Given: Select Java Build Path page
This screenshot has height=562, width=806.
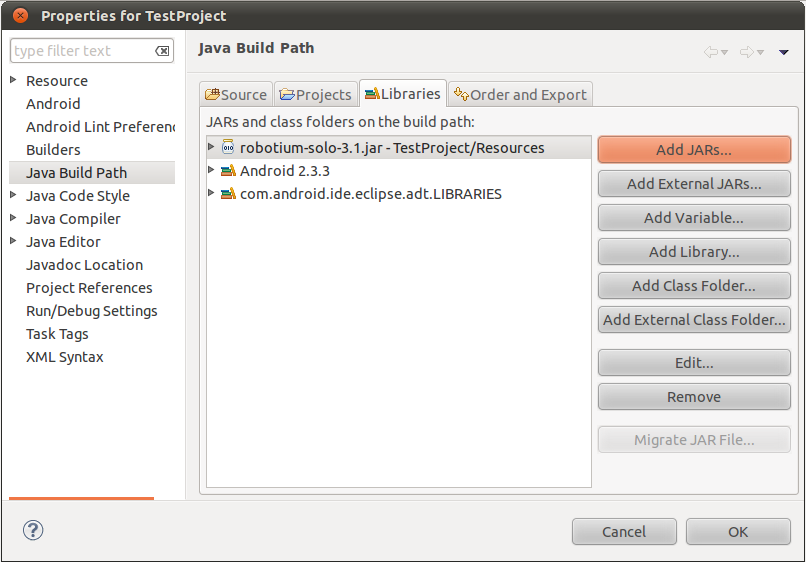Looking at the screenshot, I should pos(92,173).
